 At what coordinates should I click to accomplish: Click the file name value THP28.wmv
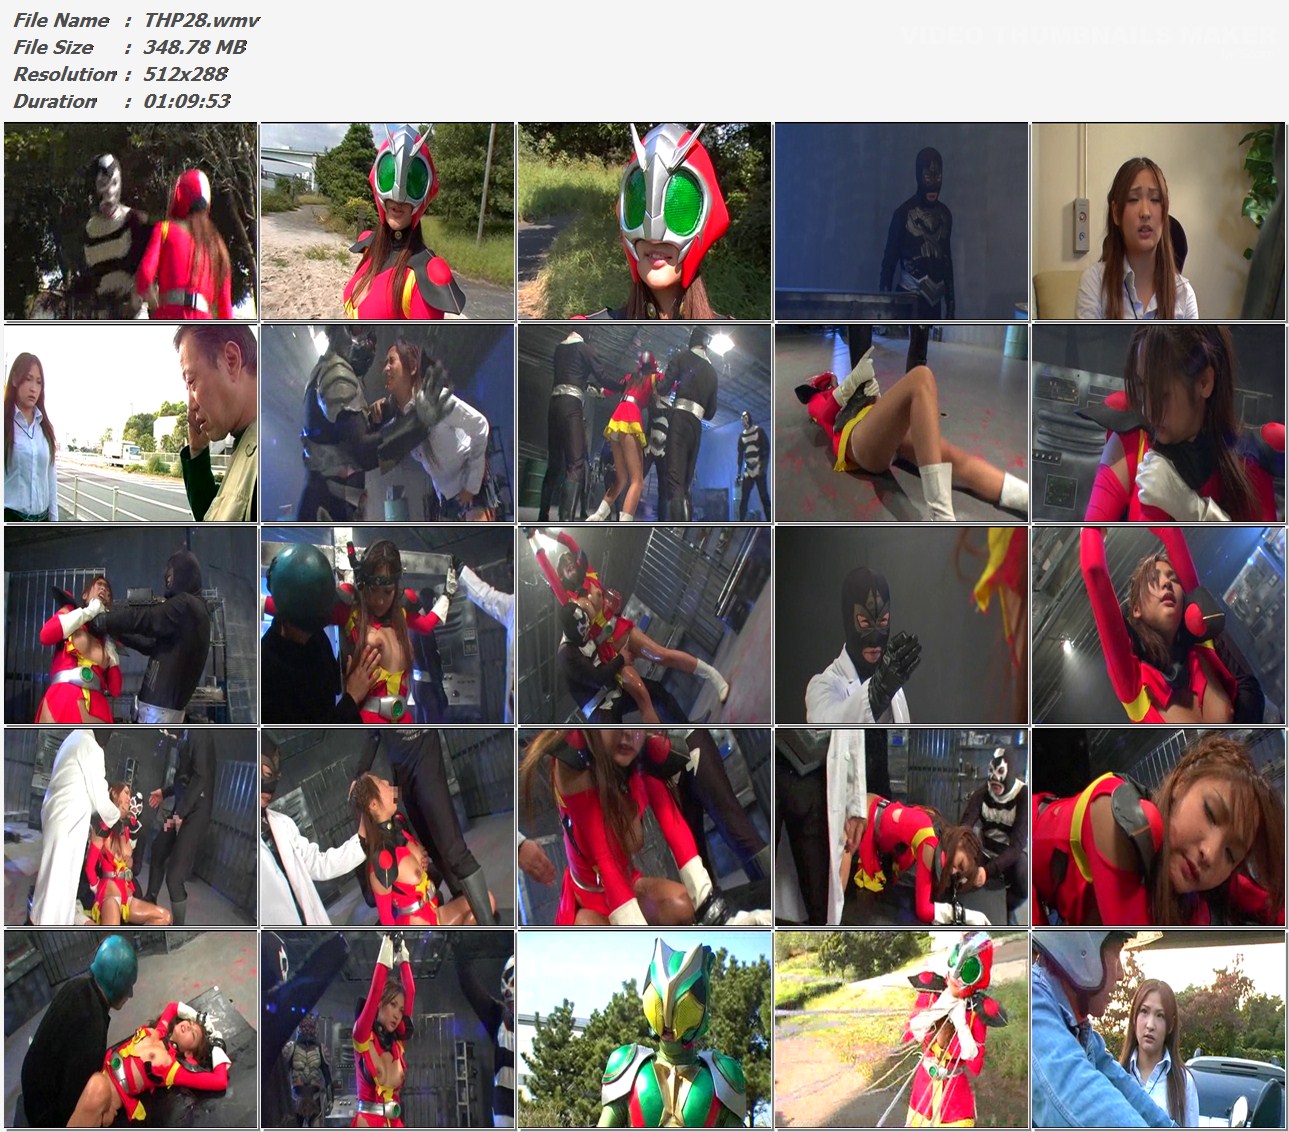click(202, 20)
